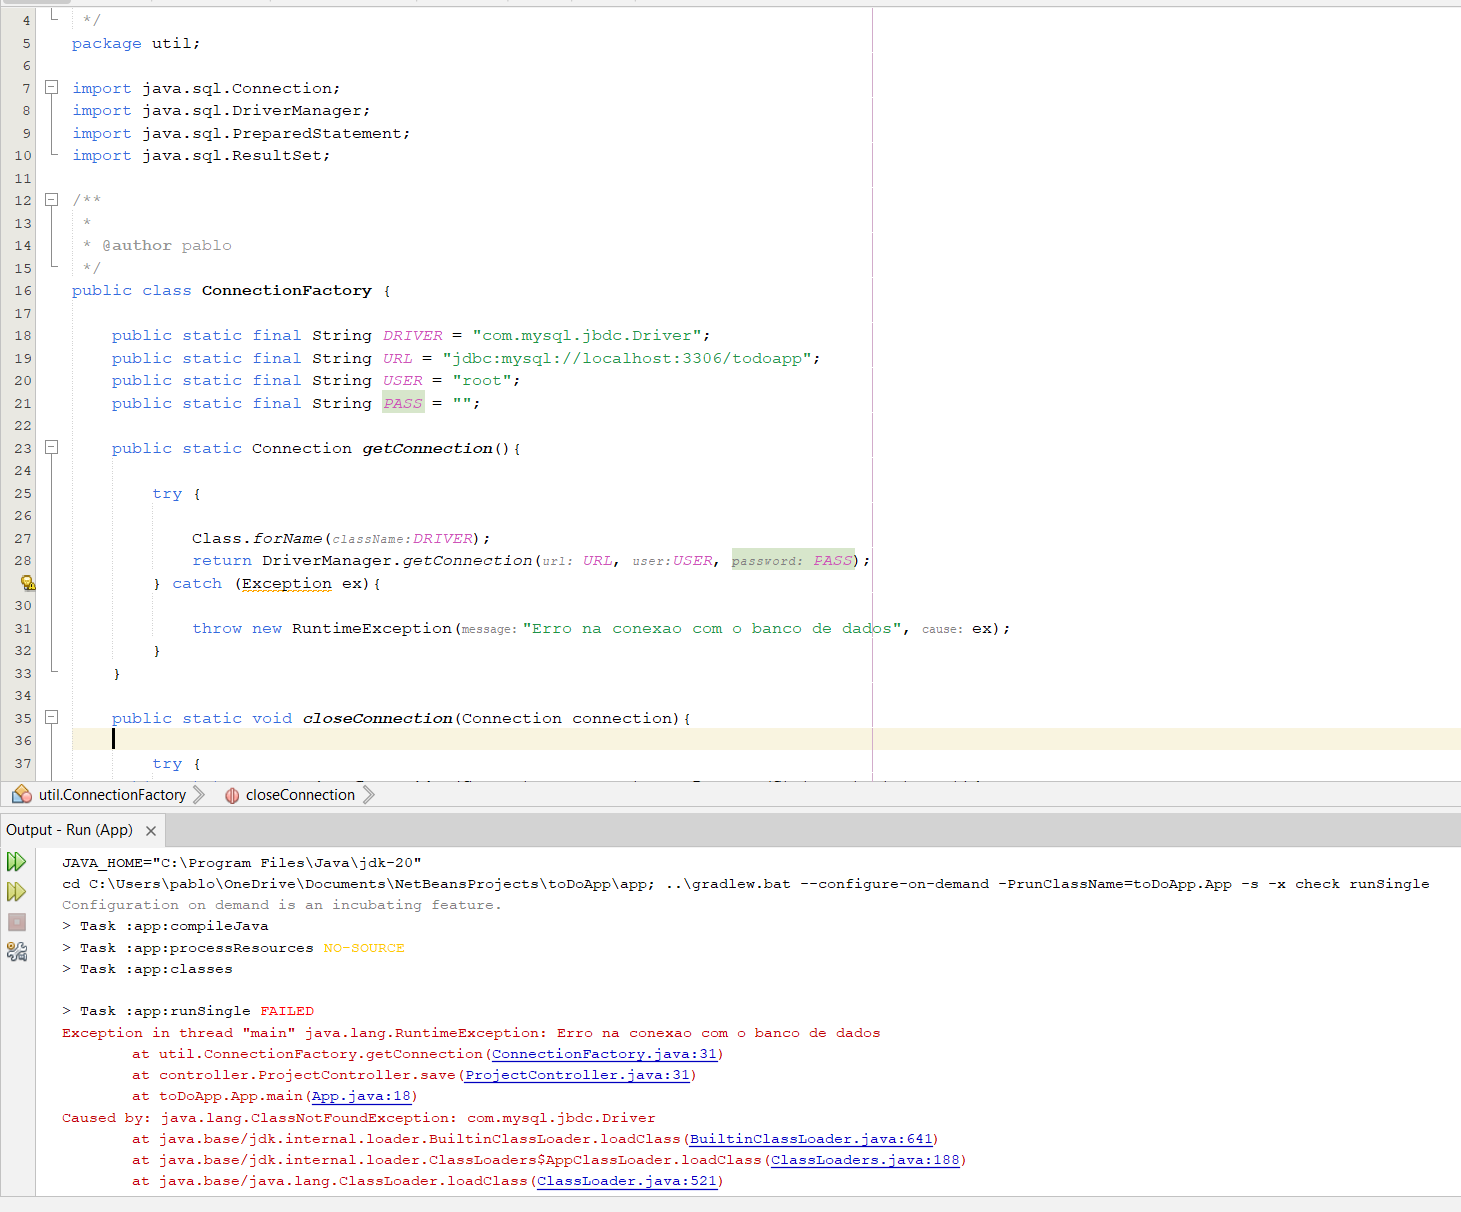
Task: Click the Caused by ClassNotFoundException line
Action: point(359,1118)
